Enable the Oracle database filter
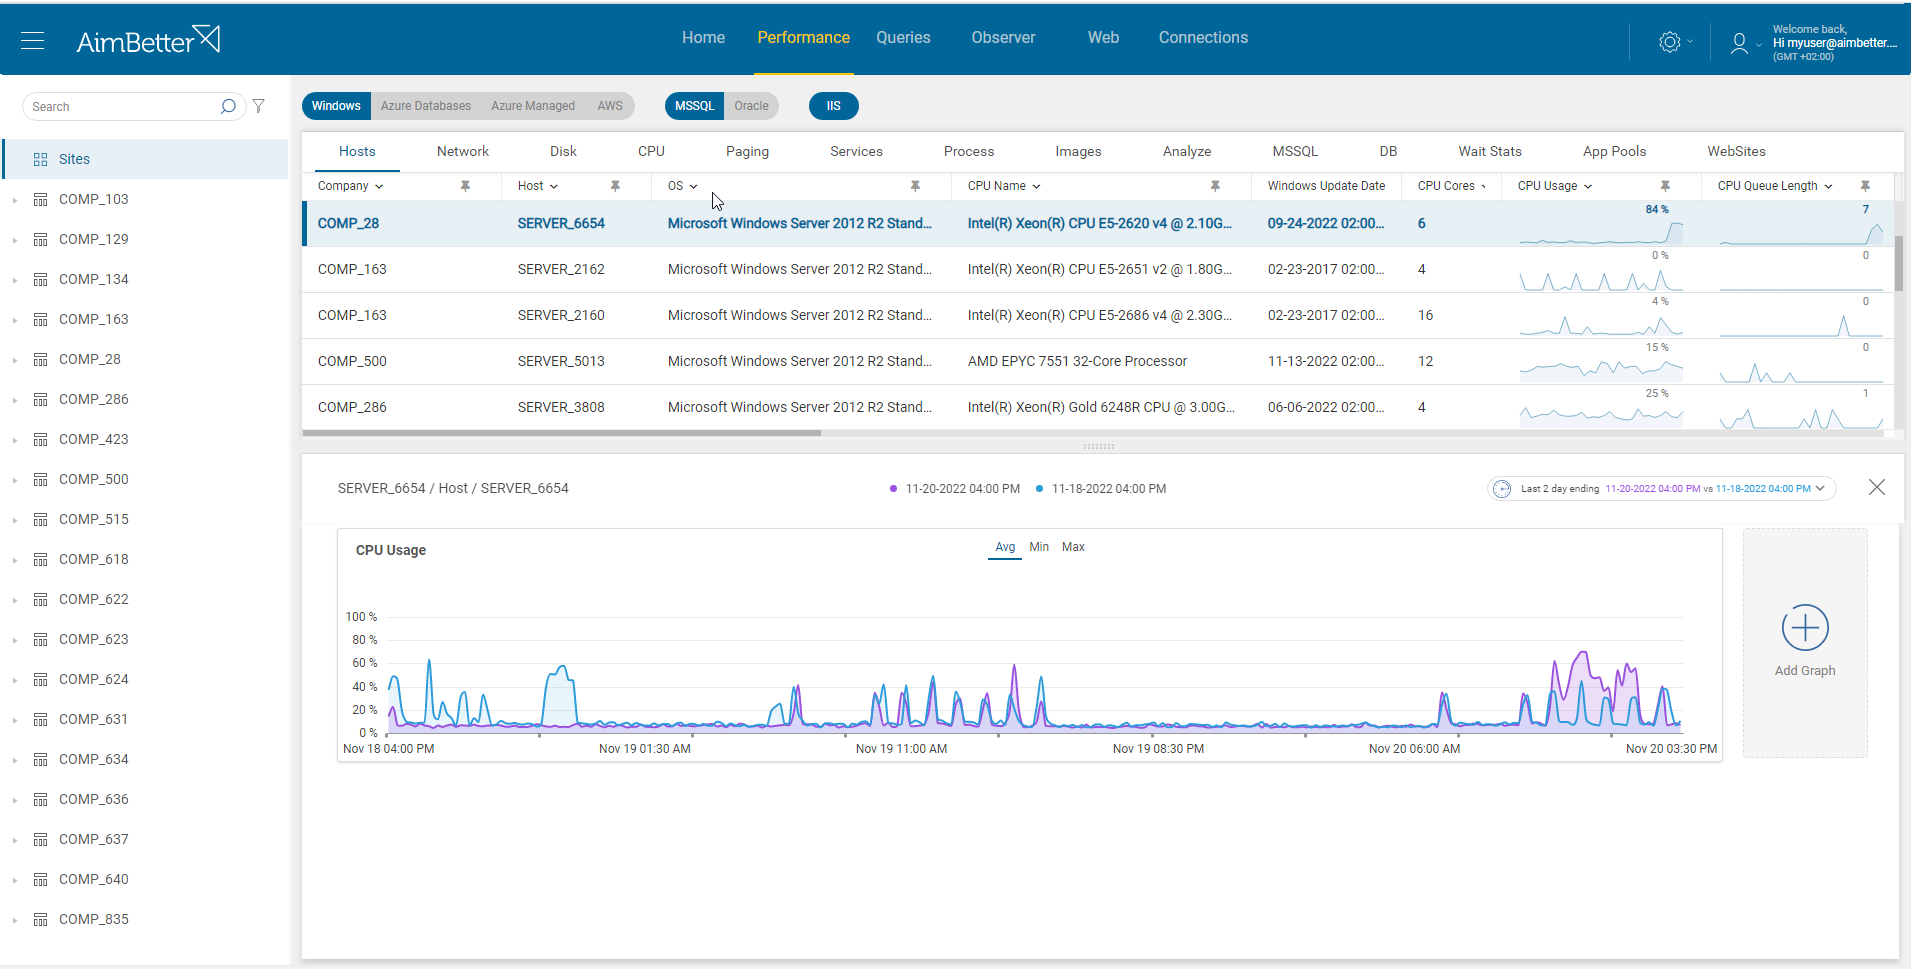The image size is (1911, 969). coord(751,105)
